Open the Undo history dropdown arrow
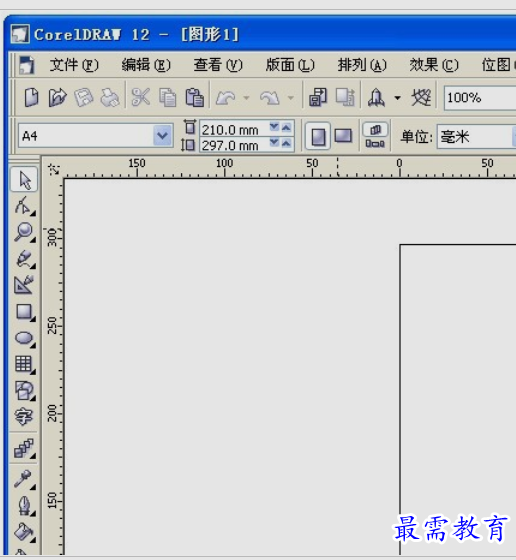 point(246,98)
